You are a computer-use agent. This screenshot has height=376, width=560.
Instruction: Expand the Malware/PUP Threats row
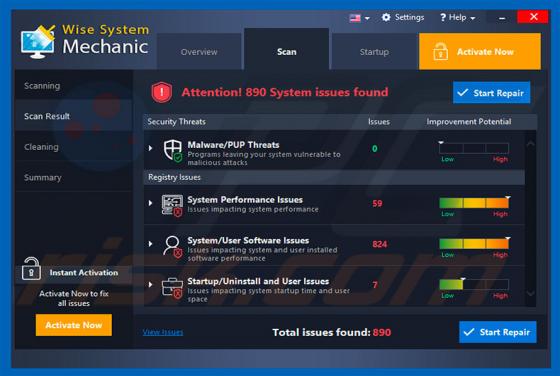coord(150,148)
